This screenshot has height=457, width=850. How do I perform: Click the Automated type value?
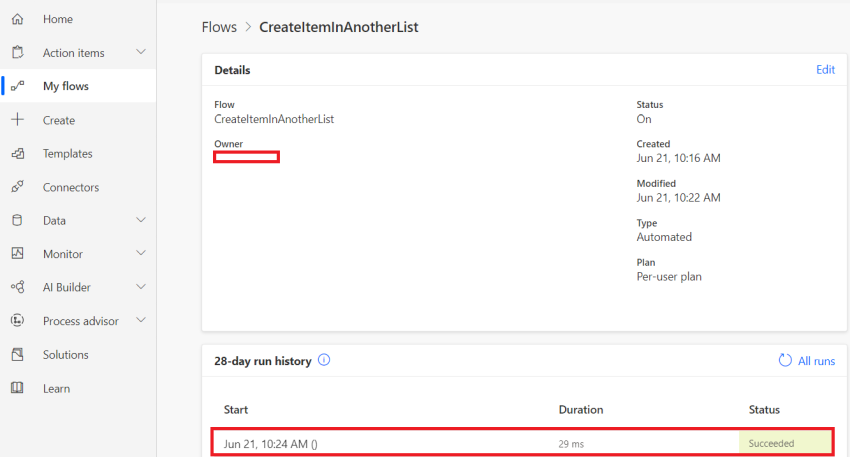[x=664, y=237]
